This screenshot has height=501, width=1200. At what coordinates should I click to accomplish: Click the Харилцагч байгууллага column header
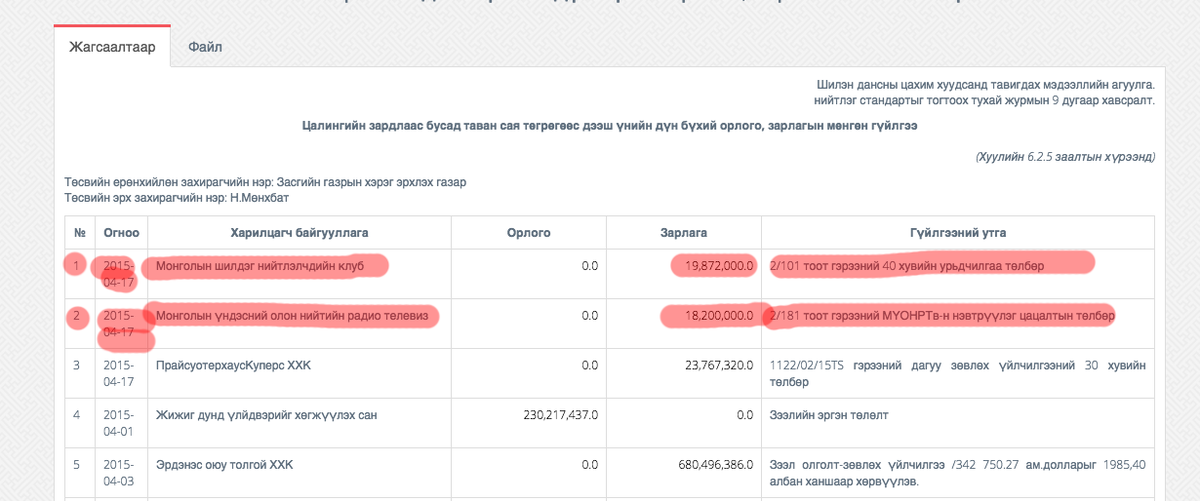pos(299,233)
